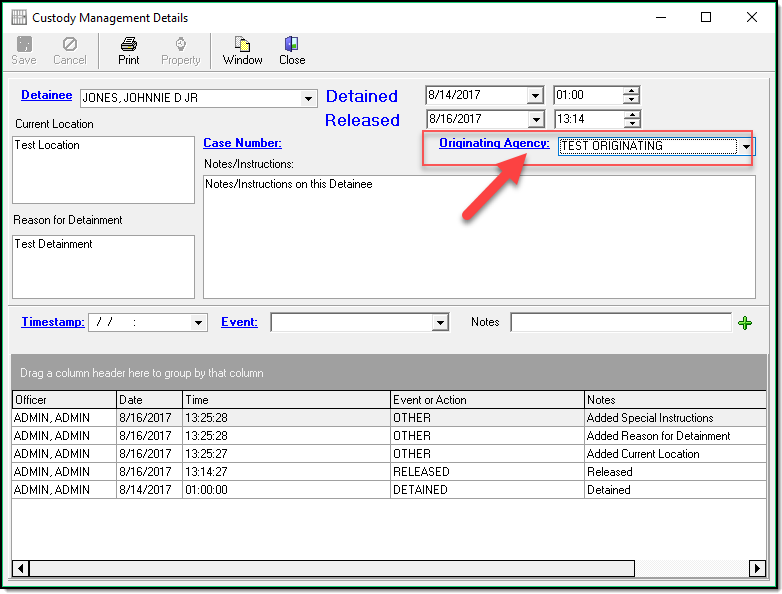
Task: Click the Case Number link
Action: pos(242,143)
